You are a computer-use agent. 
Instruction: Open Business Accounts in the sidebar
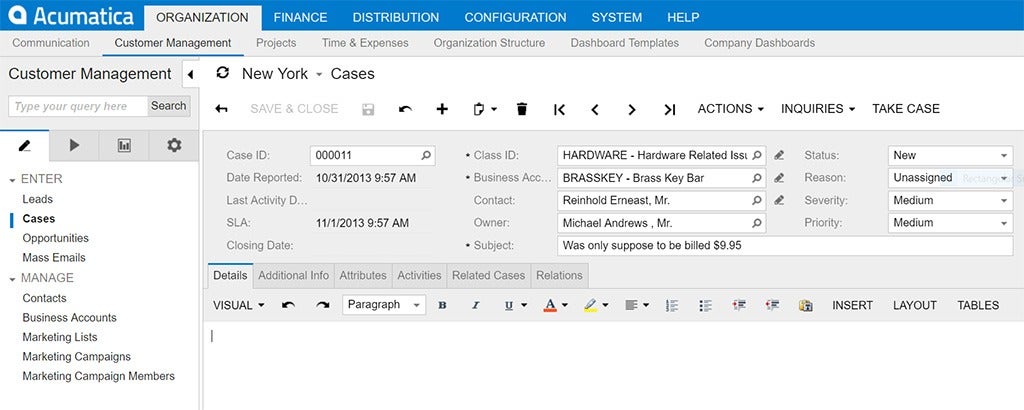click(69, 318)
